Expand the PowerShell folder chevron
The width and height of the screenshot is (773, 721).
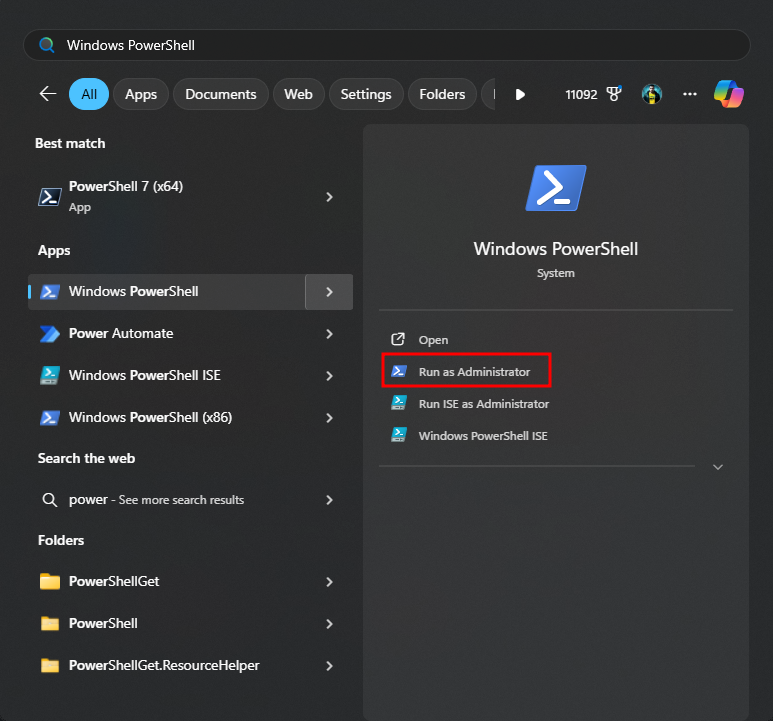click(x=329, y=624)
